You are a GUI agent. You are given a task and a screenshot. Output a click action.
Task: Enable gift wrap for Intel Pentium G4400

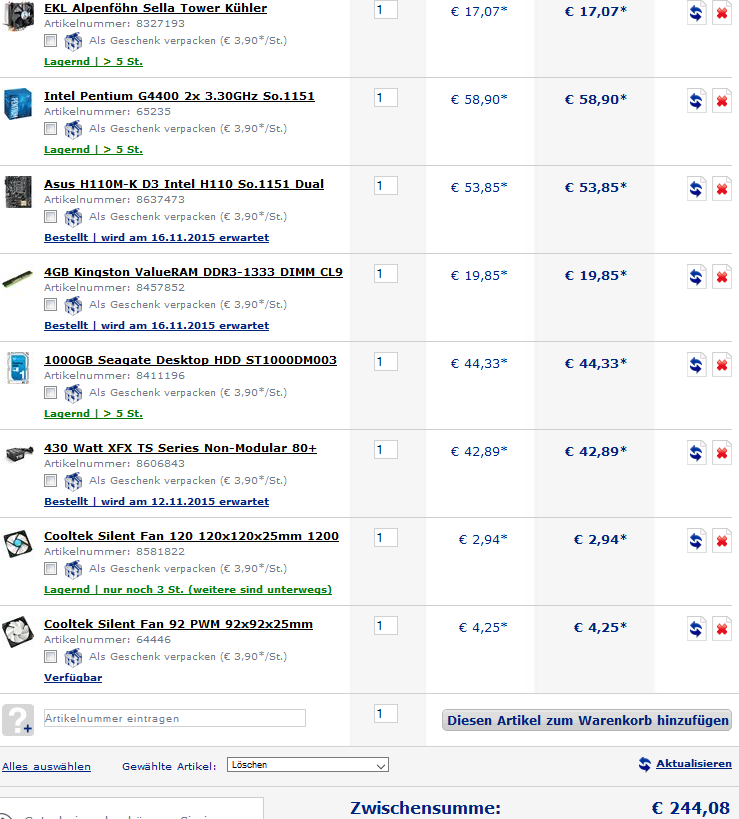(50, 128)
